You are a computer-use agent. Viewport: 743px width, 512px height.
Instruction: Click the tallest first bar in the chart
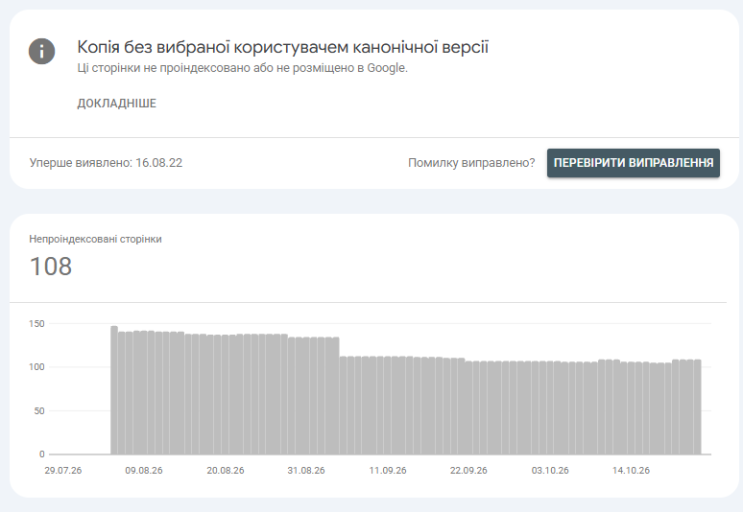pyautogui.click(x=114, y=390)
